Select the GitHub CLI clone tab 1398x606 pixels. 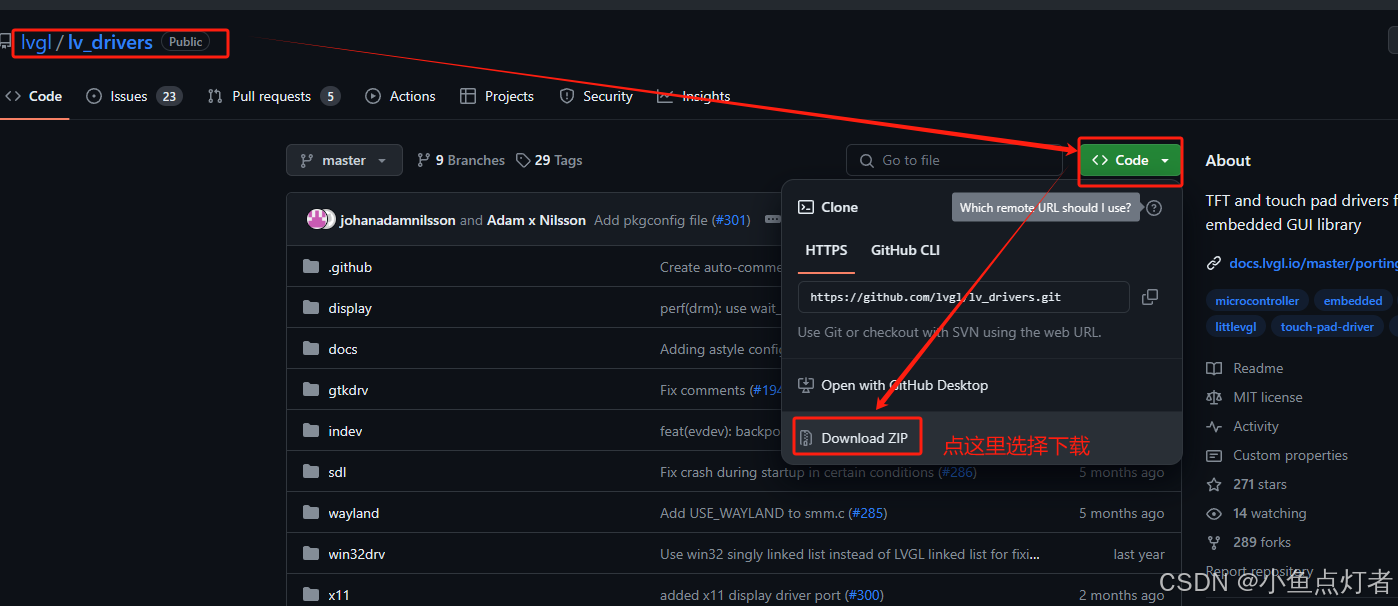point(905,250)
